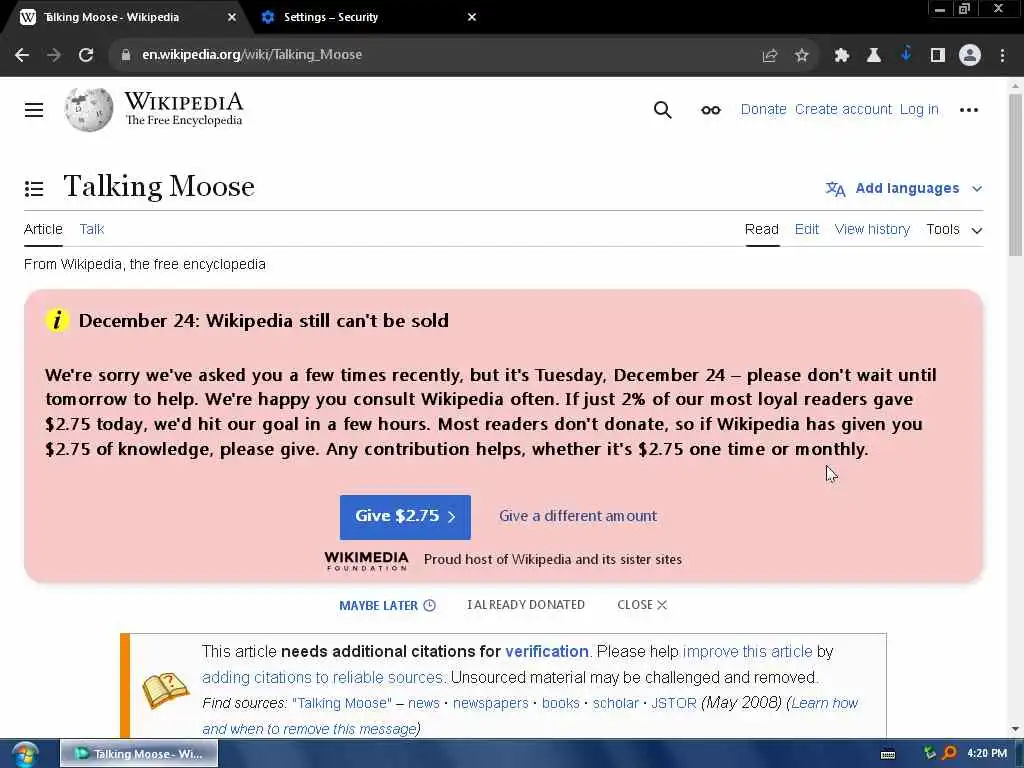This screenshot has height=768, width=1024.
Task: Toggle the browser side panel
Action: pos(938,56)
